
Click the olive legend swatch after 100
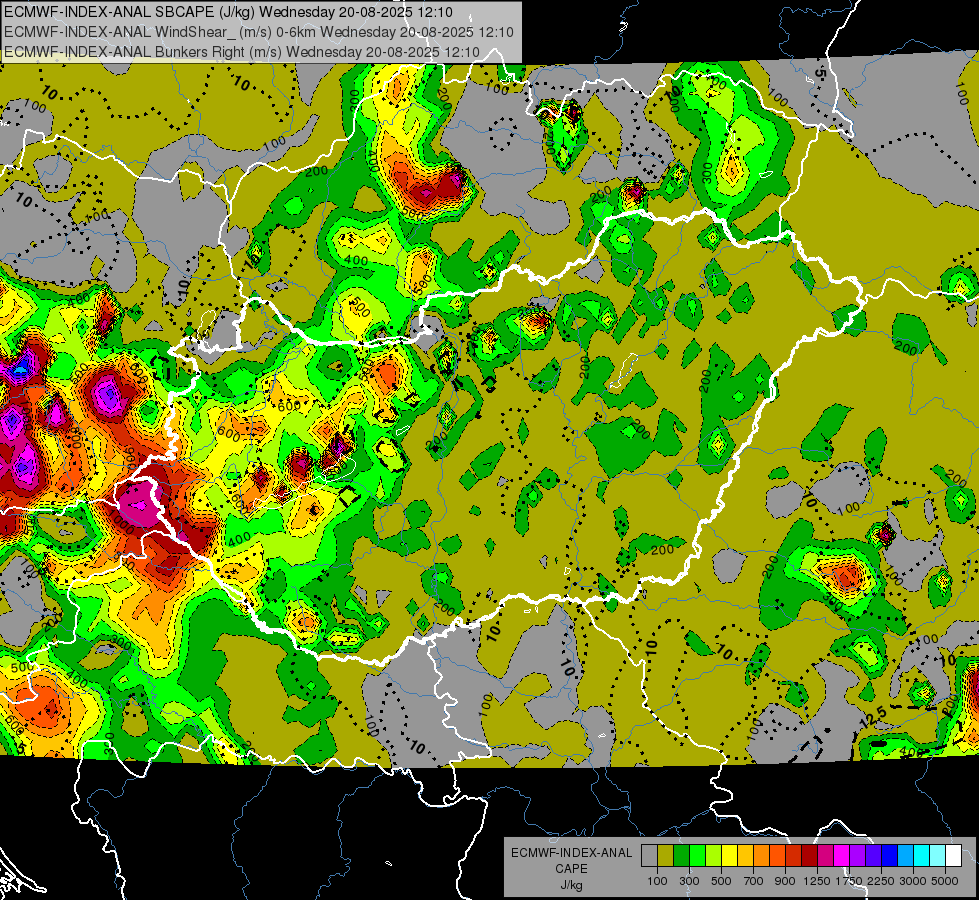coord(666,855)
